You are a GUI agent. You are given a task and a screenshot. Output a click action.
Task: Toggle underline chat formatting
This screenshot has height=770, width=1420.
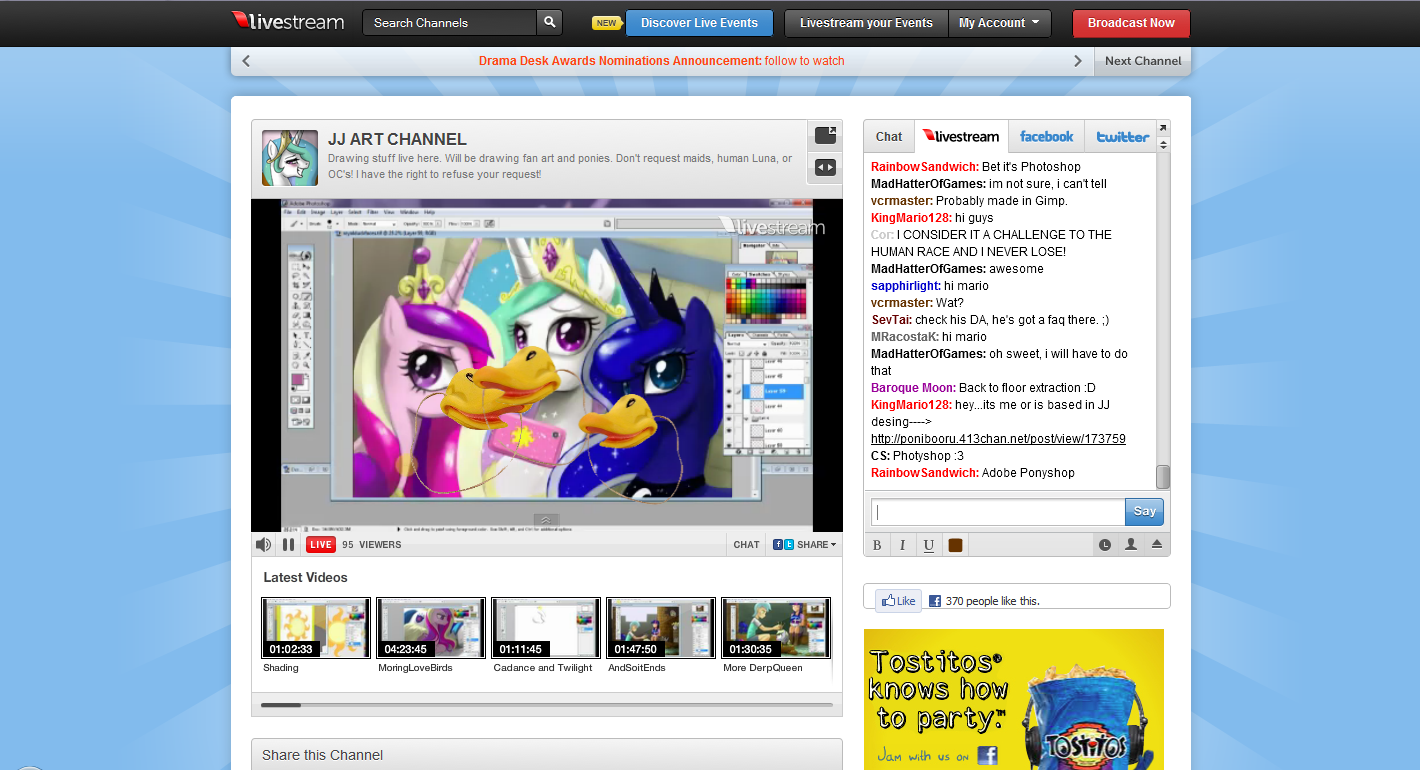[x=929, y=545]
